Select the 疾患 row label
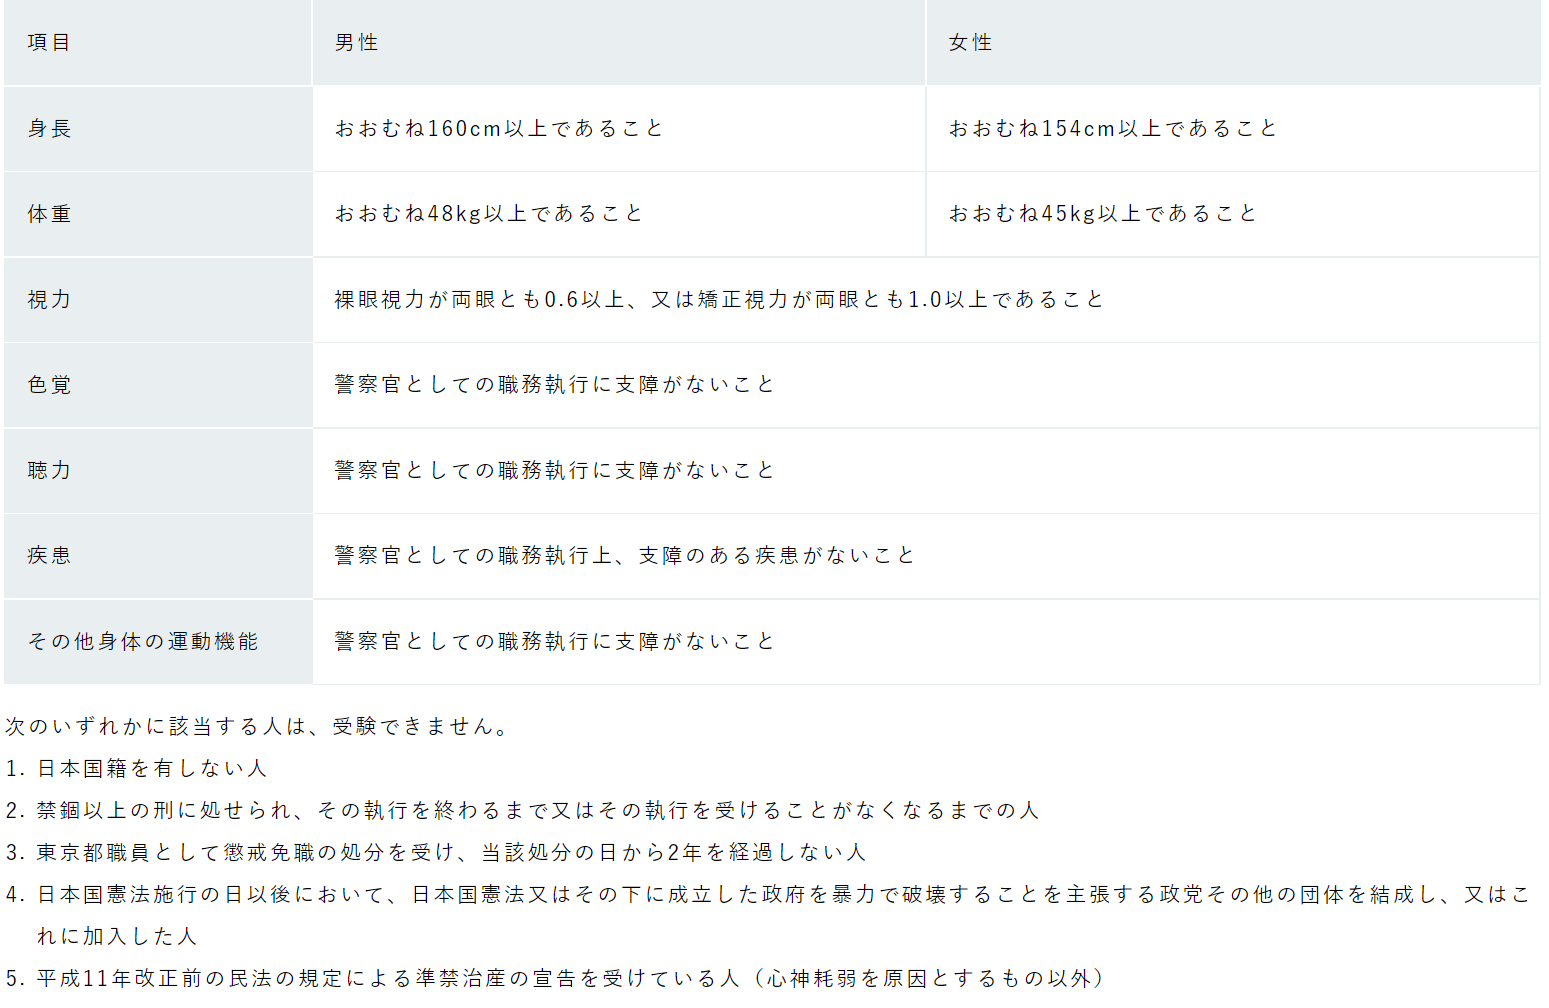This screenshot has height=1008, width=1549. point(49,556)
